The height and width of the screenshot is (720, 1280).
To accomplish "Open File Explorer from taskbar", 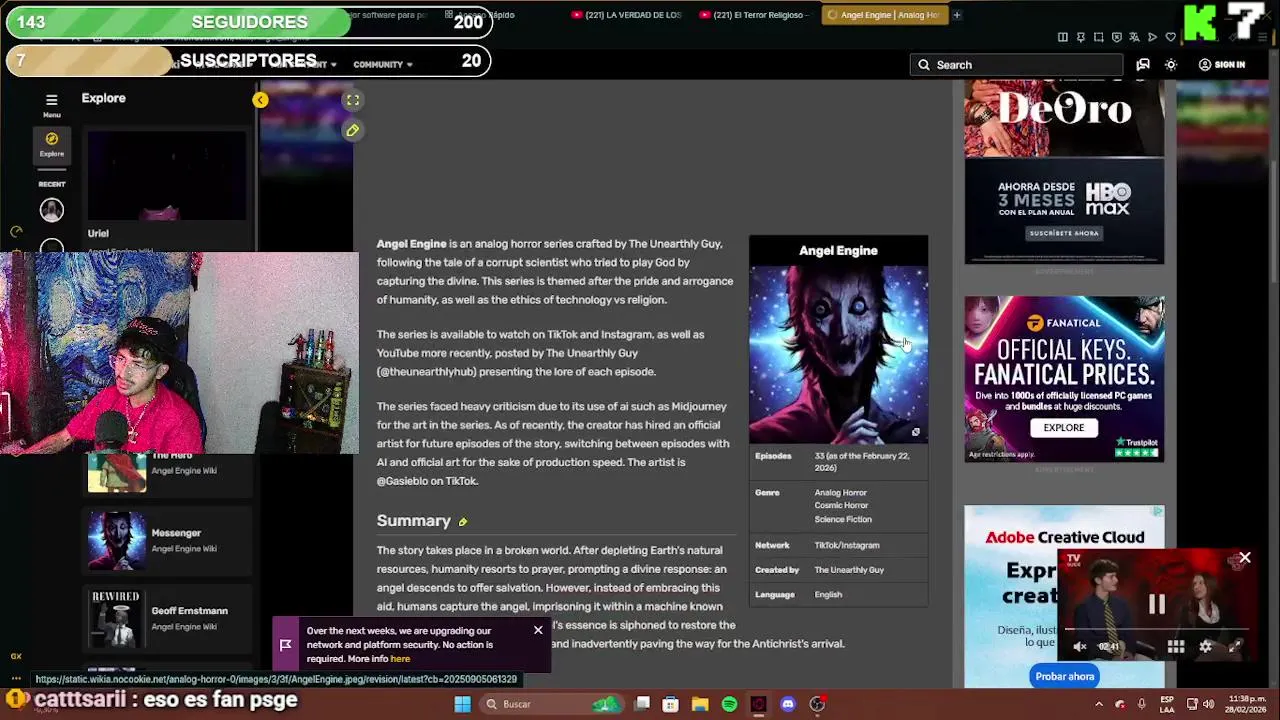I will 700,704.
